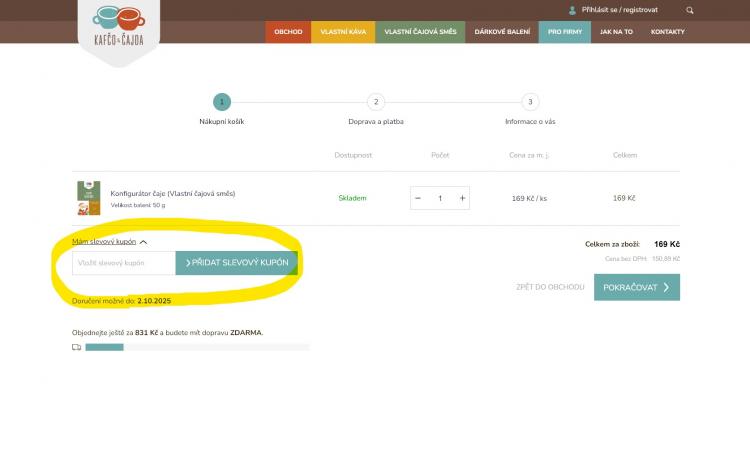The height and width of the screenshot is (472, 750).
Task: Click step 2 'Doprava a platba' circle
Action: point(376,101)
